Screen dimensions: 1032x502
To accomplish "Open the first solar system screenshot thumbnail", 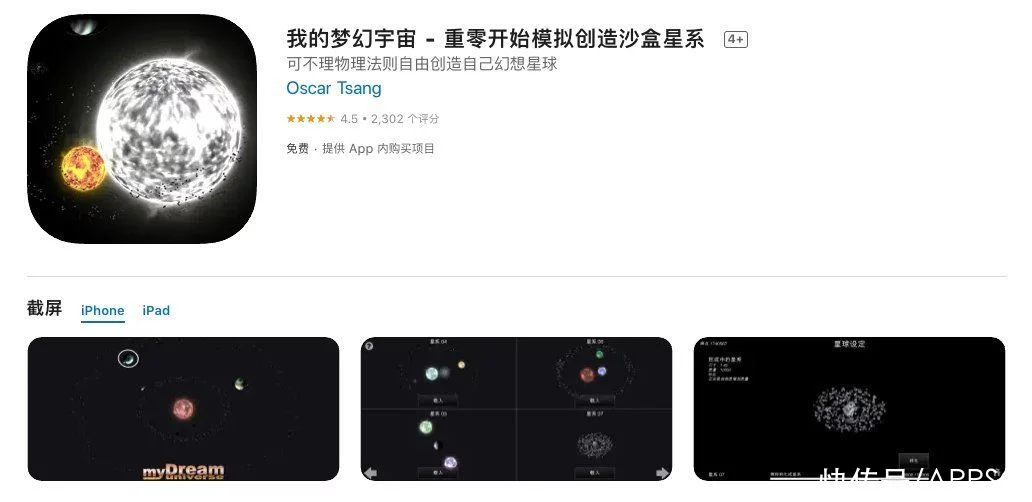I will (183, 409).
